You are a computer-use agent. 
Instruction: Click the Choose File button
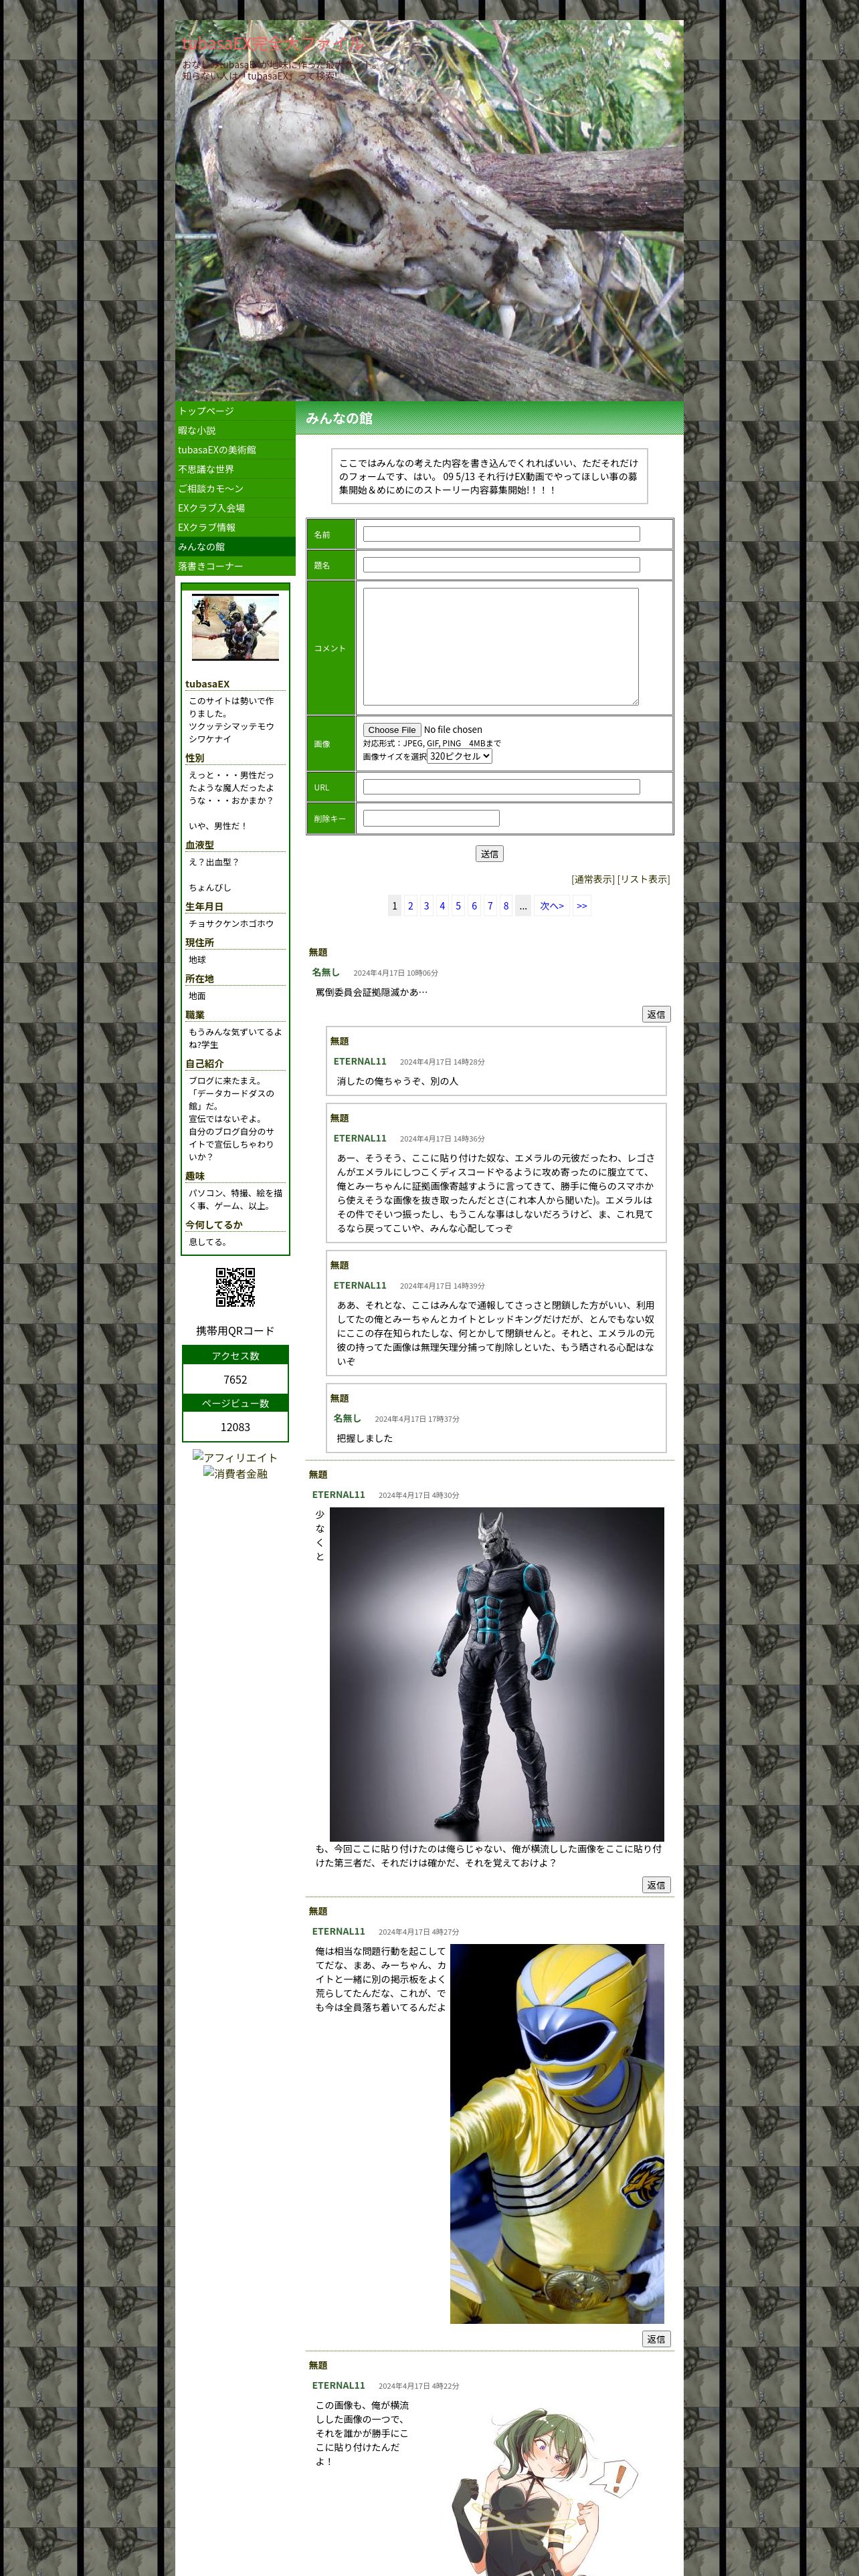[x=391, y=730]
